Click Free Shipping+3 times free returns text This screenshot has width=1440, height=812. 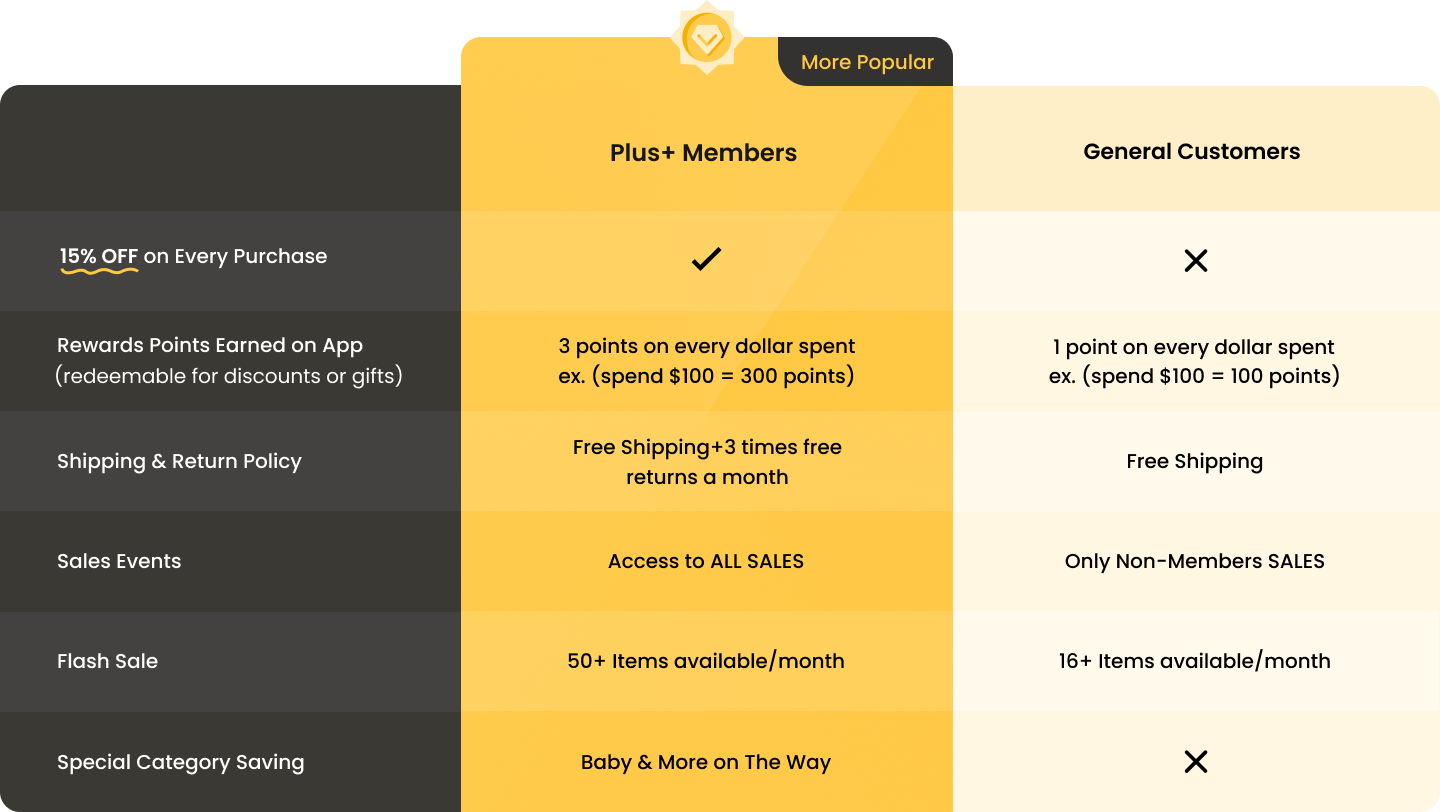pyautogui.click(x=707, y=462)
